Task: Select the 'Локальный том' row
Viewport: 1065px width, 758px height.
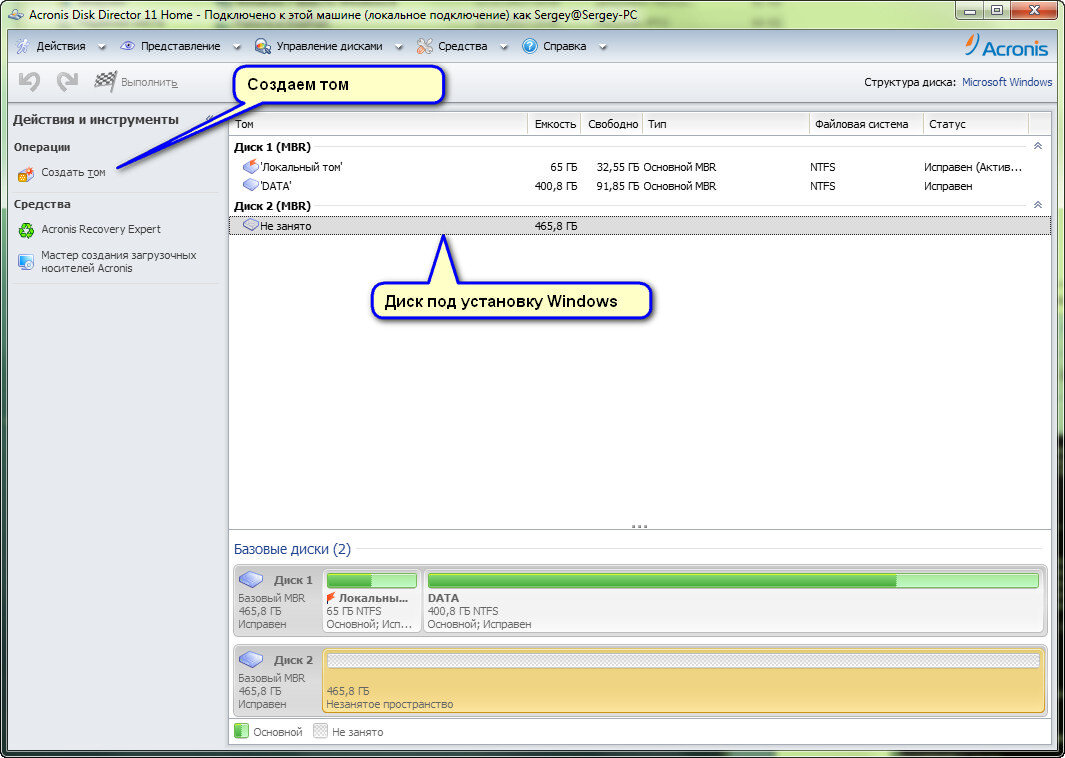Action: (x=640, y=167)
